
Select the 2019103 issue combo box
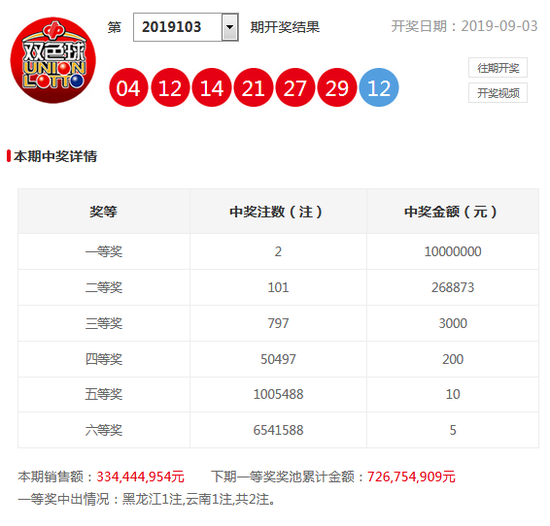coord(186,27)
